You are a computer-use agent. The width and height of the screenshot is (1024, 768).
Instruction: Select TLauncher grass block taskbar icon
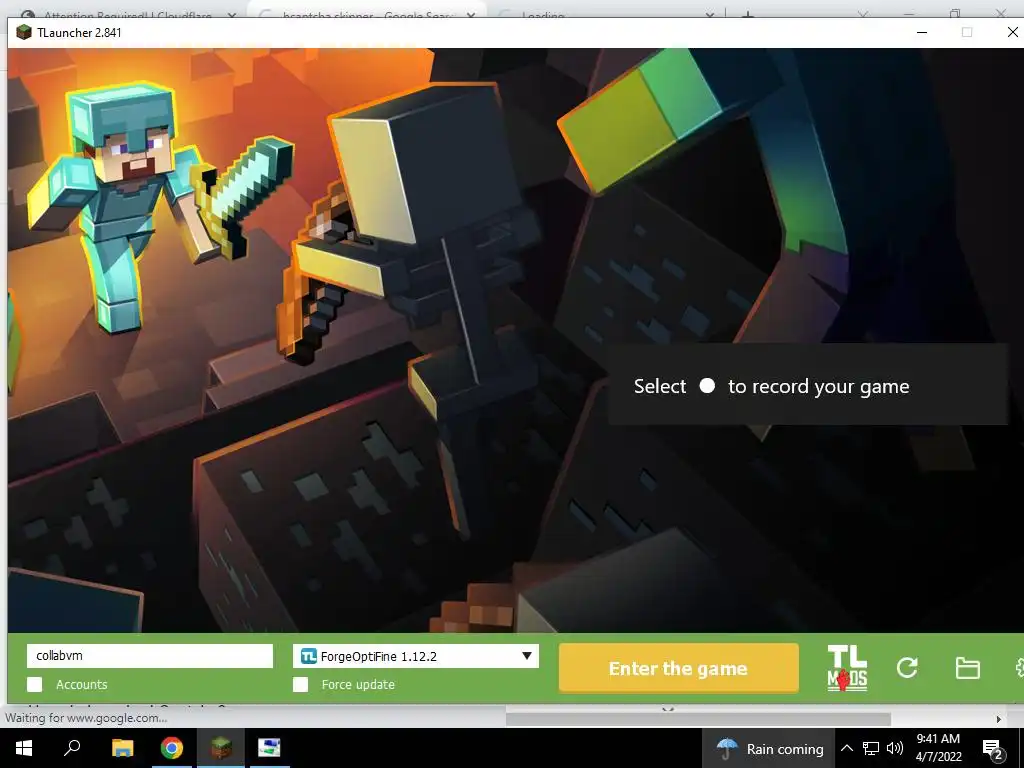[221, 748]
